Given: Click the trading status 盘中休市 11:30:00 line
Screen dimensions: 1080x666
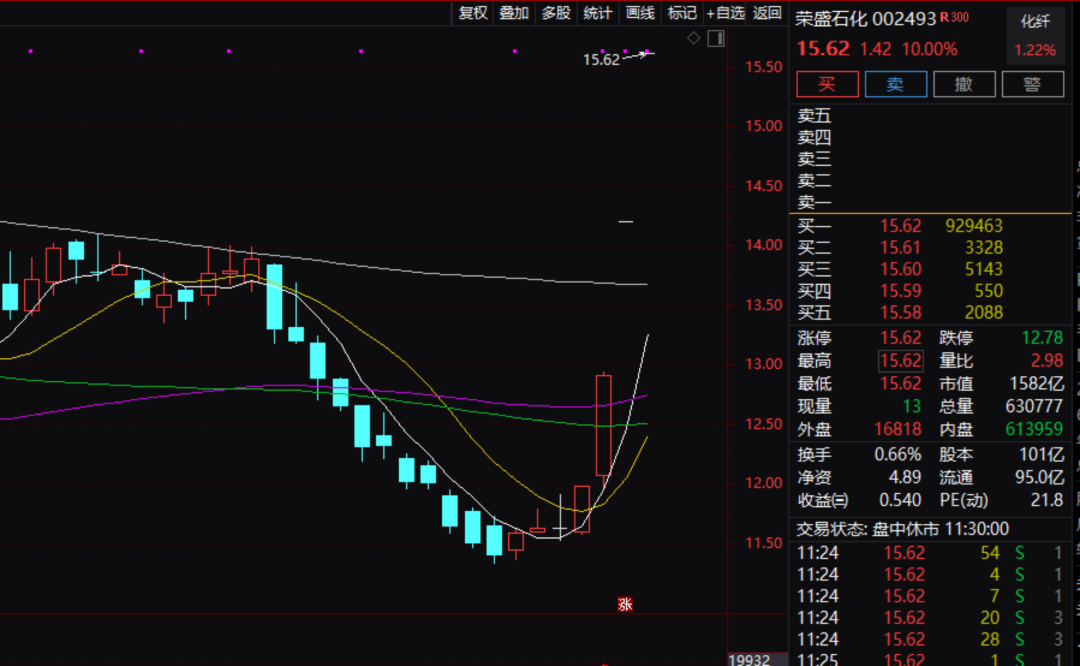Looking at the screenshot, I should (903, 529).
